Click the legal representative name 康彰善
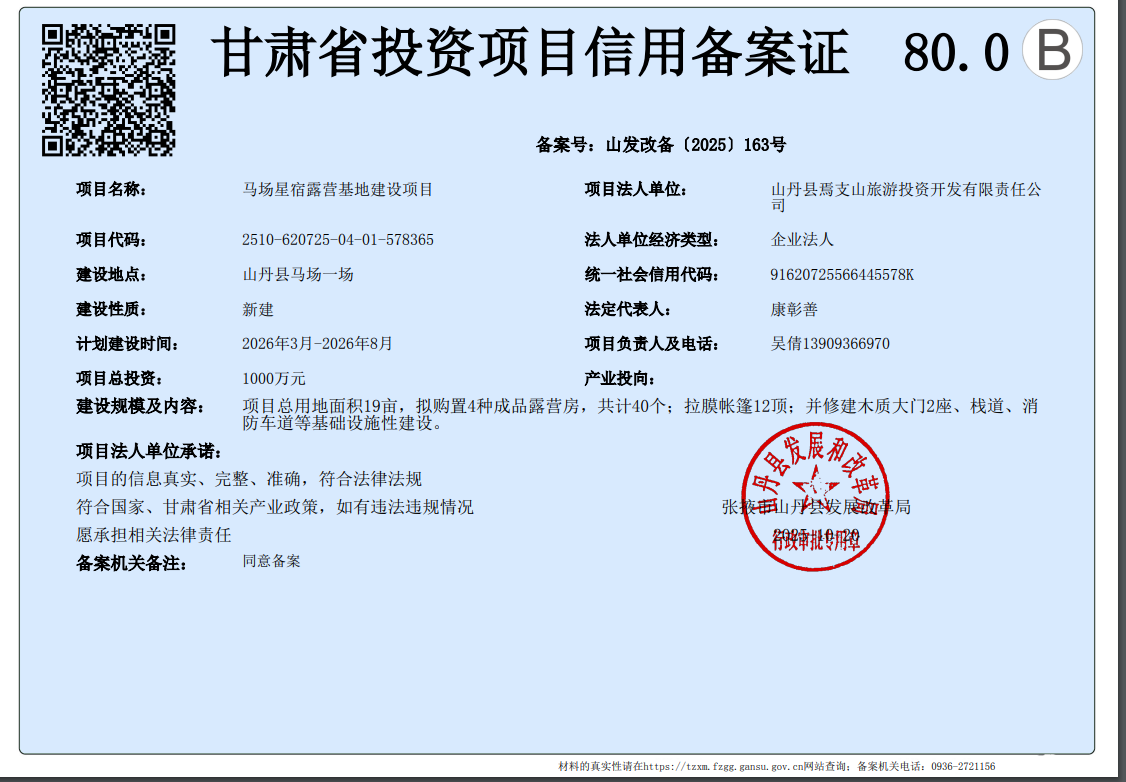 click(794, 309)
